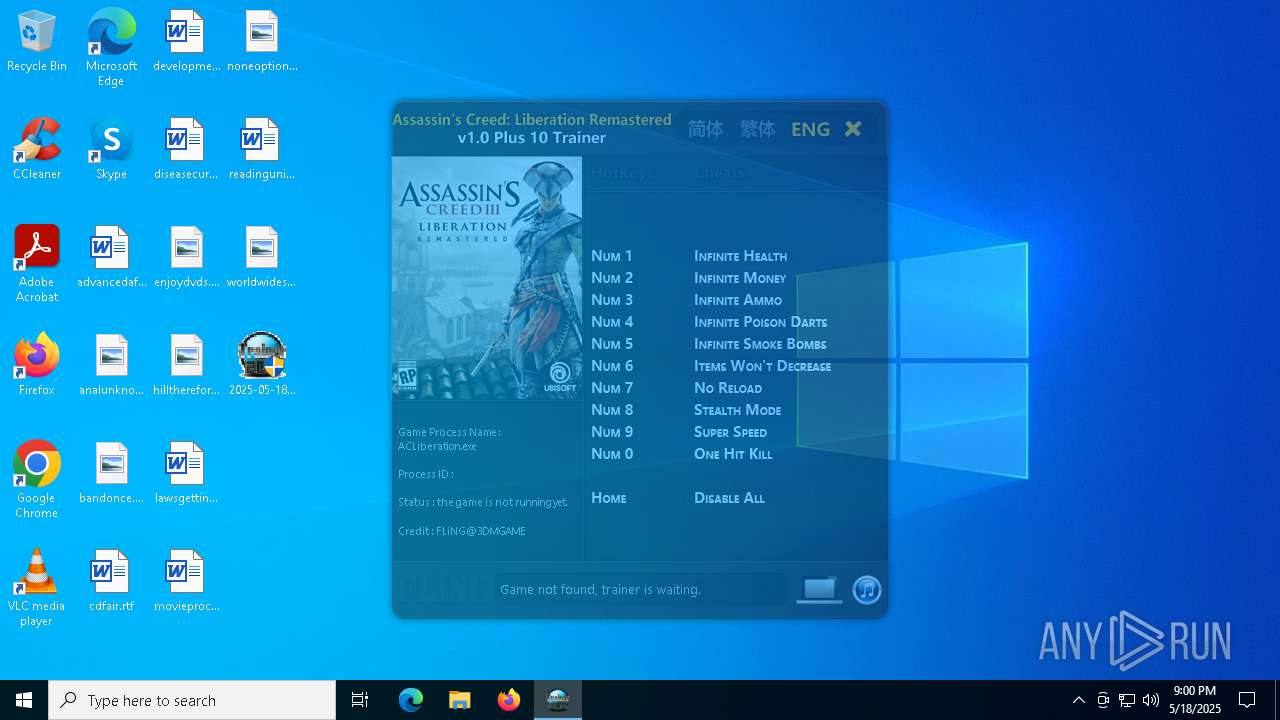1280x720 pixels.
Task: Open Task View on taskbar
Action: (x=360, y=700)
